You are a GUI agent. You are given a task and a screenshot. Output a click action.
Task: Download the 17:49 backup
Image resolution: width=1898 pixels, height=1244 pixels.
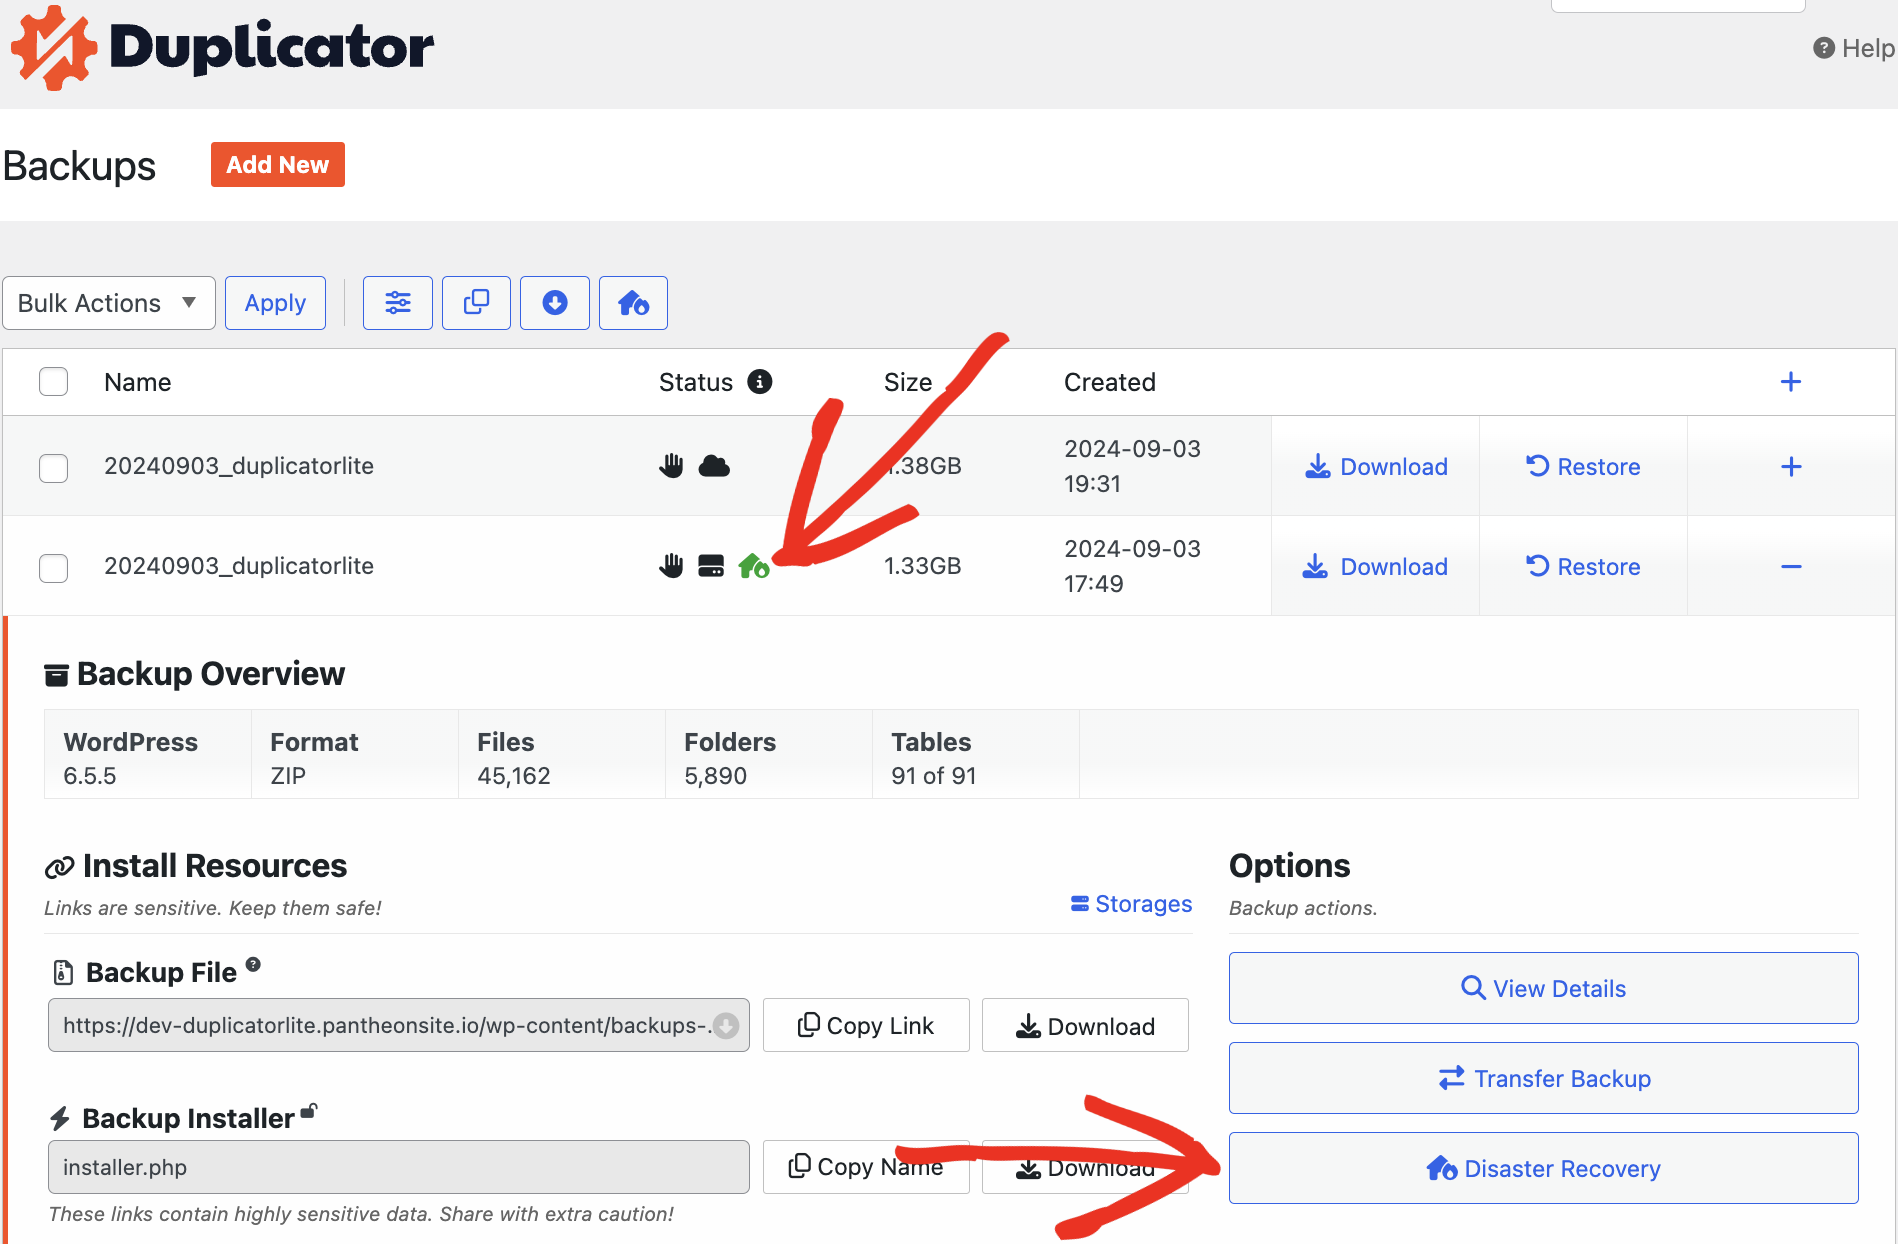pyautogui.click(x=1376, y=567)
